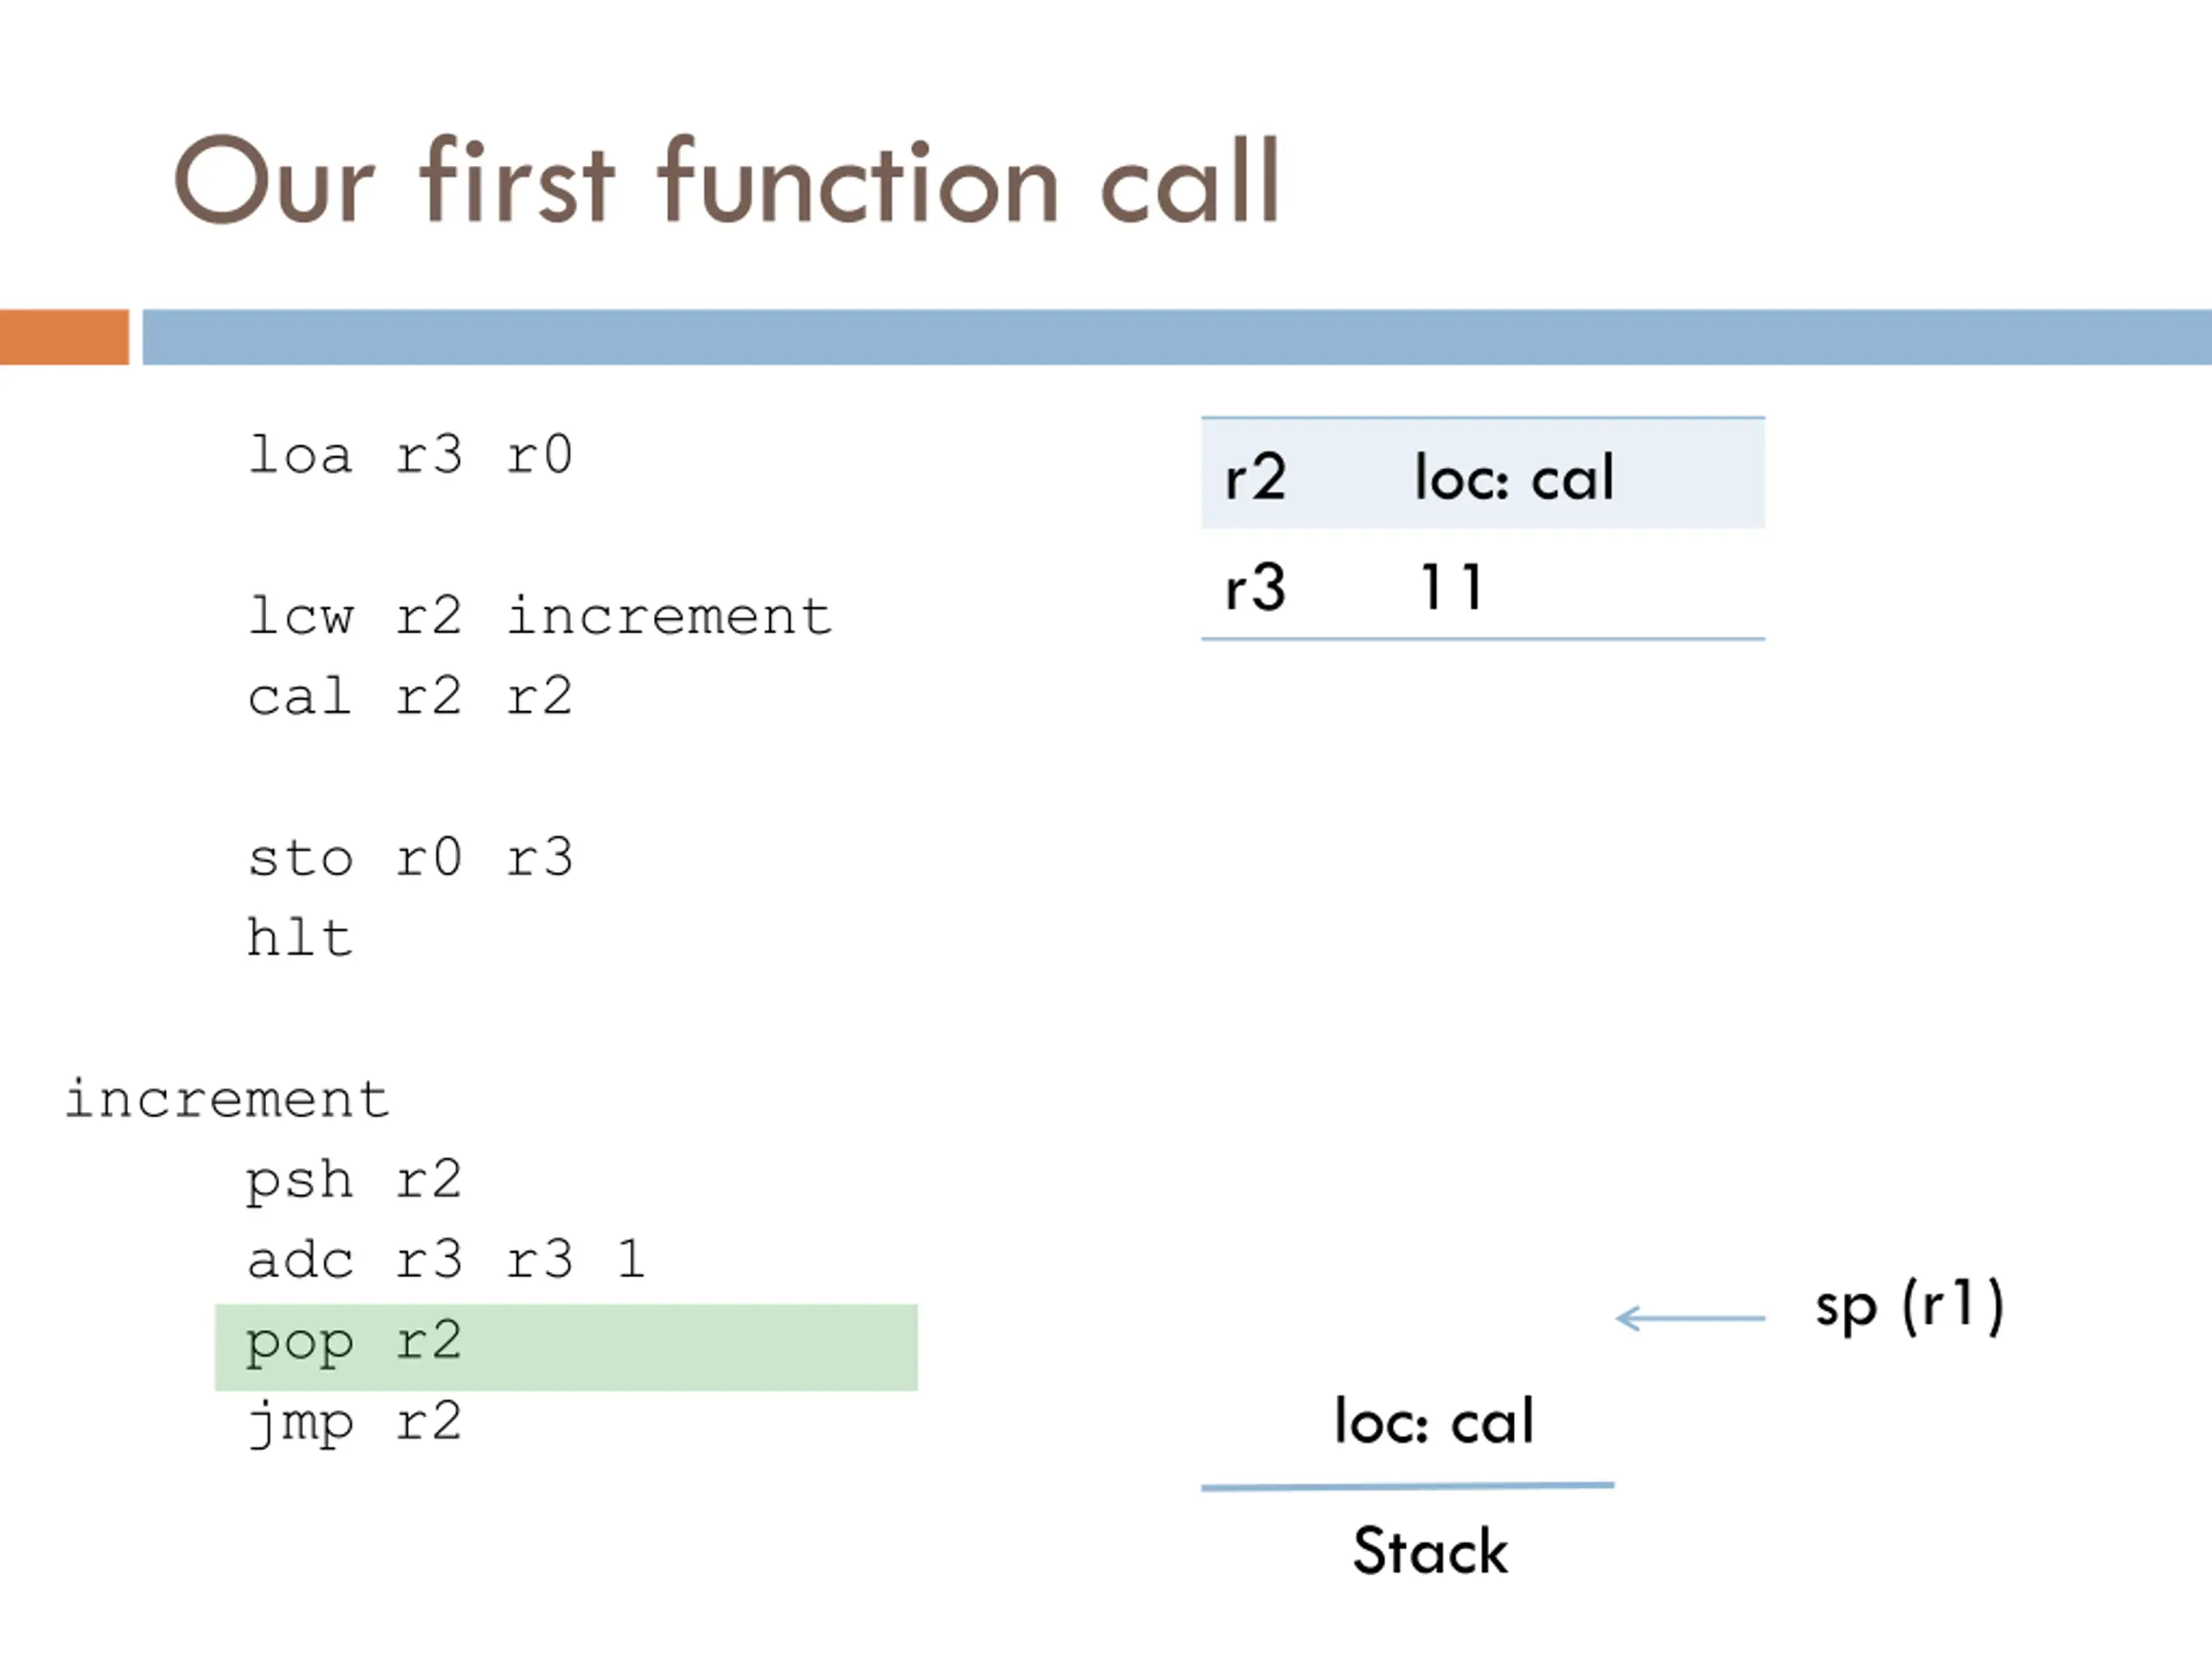Click the 'loc: cal' stack entry
Screen dimensions: 2212x1659
pyautogui.click(x=1434, y=1421)
